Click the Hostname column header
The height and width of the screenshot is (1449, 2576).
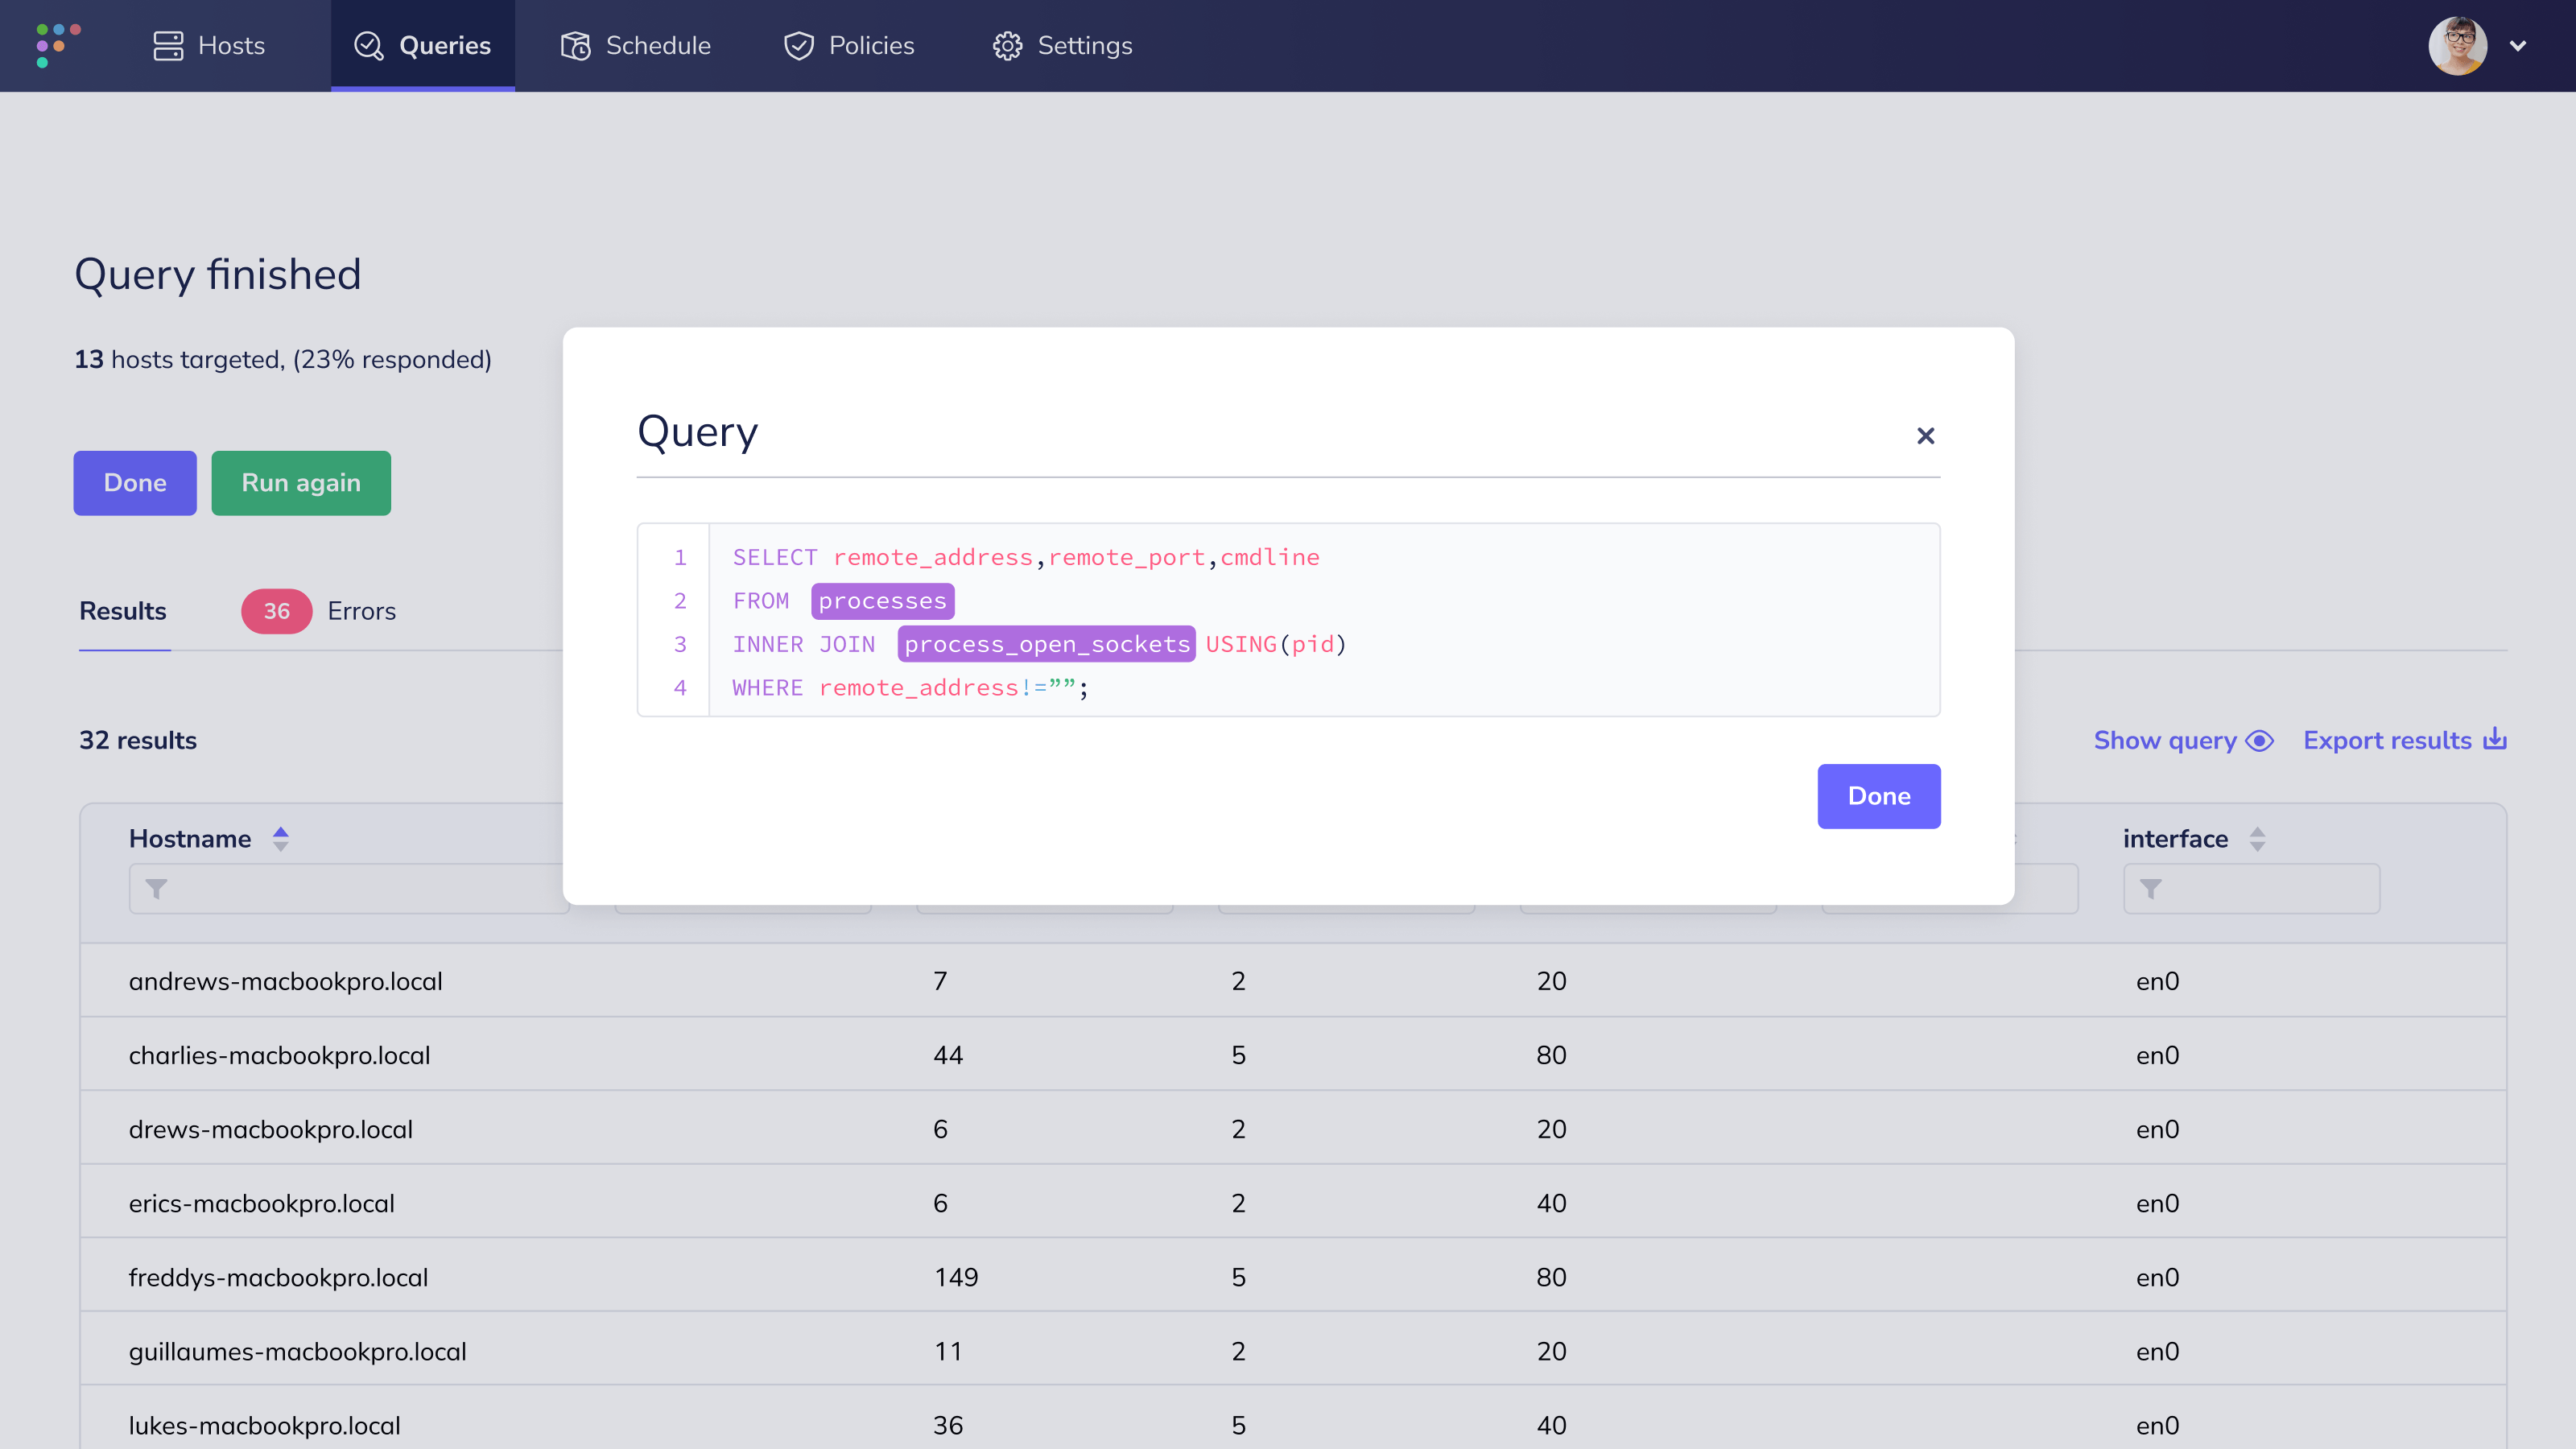pyautogui.click(x=190, y=839)
